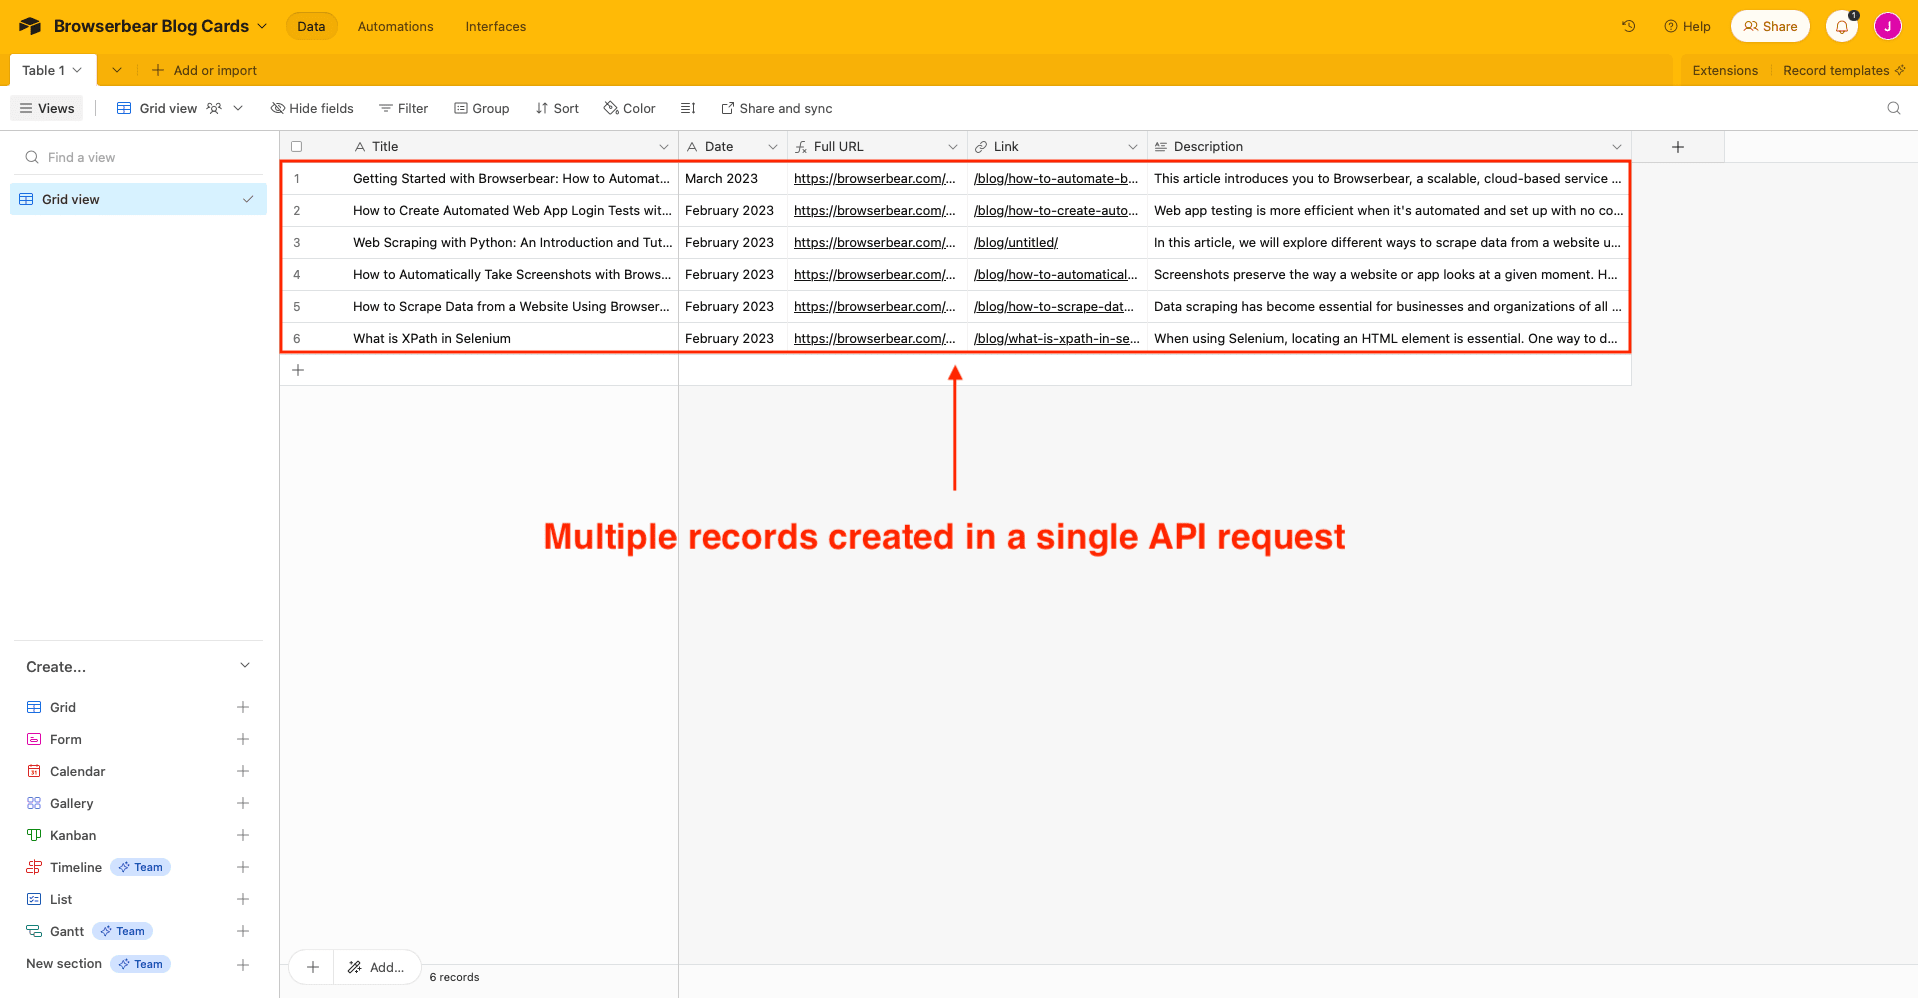Open the Title field dropdown
This screenshot has height=998, width=1918.
pyautogui.click(x=663, y=147)
